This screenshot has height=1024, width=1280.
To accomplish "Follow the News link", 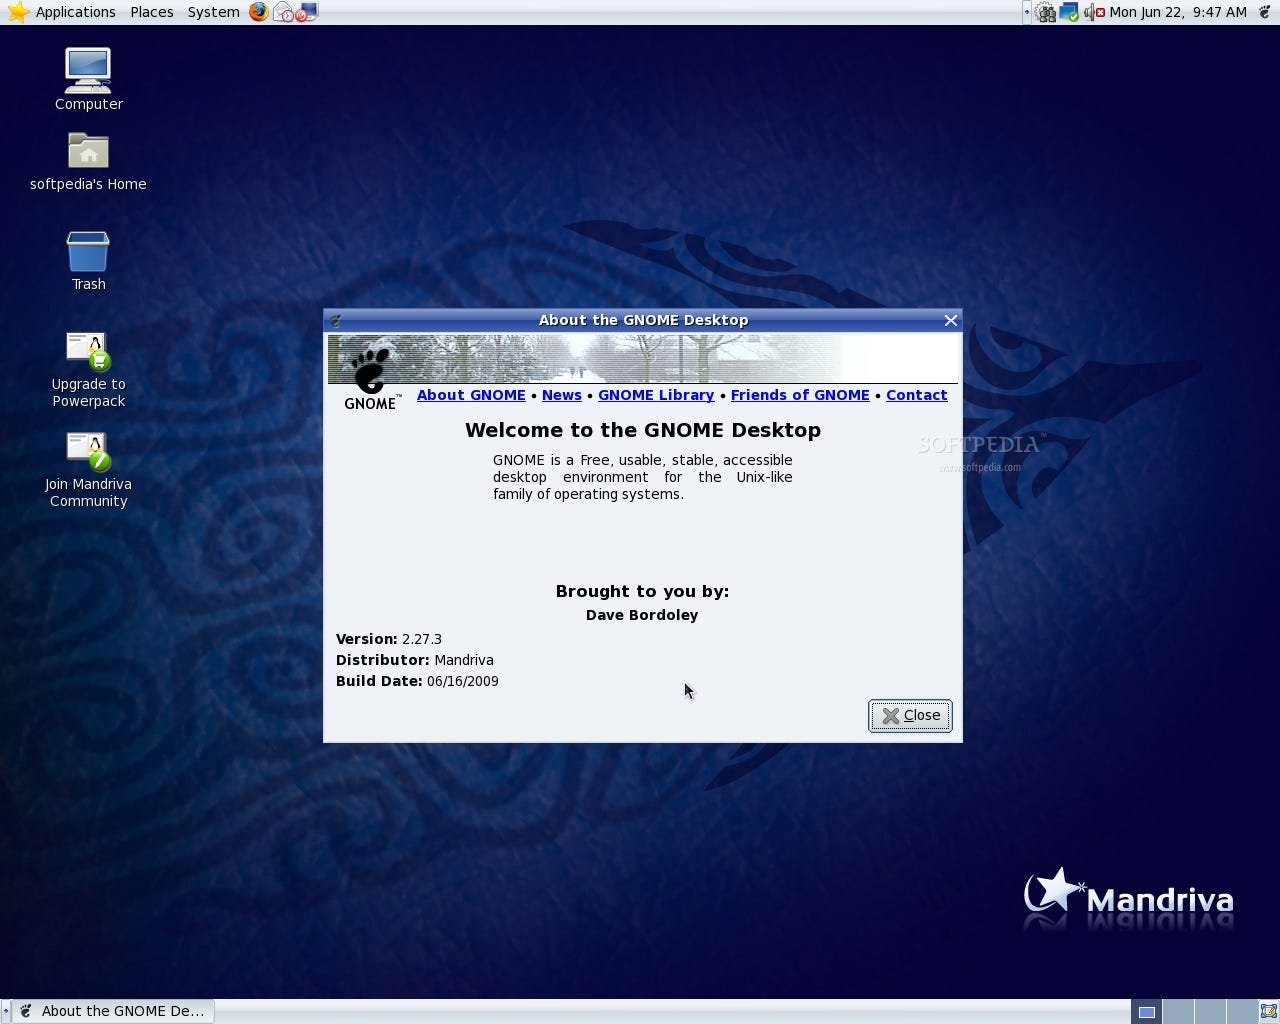I will point(561,395).
